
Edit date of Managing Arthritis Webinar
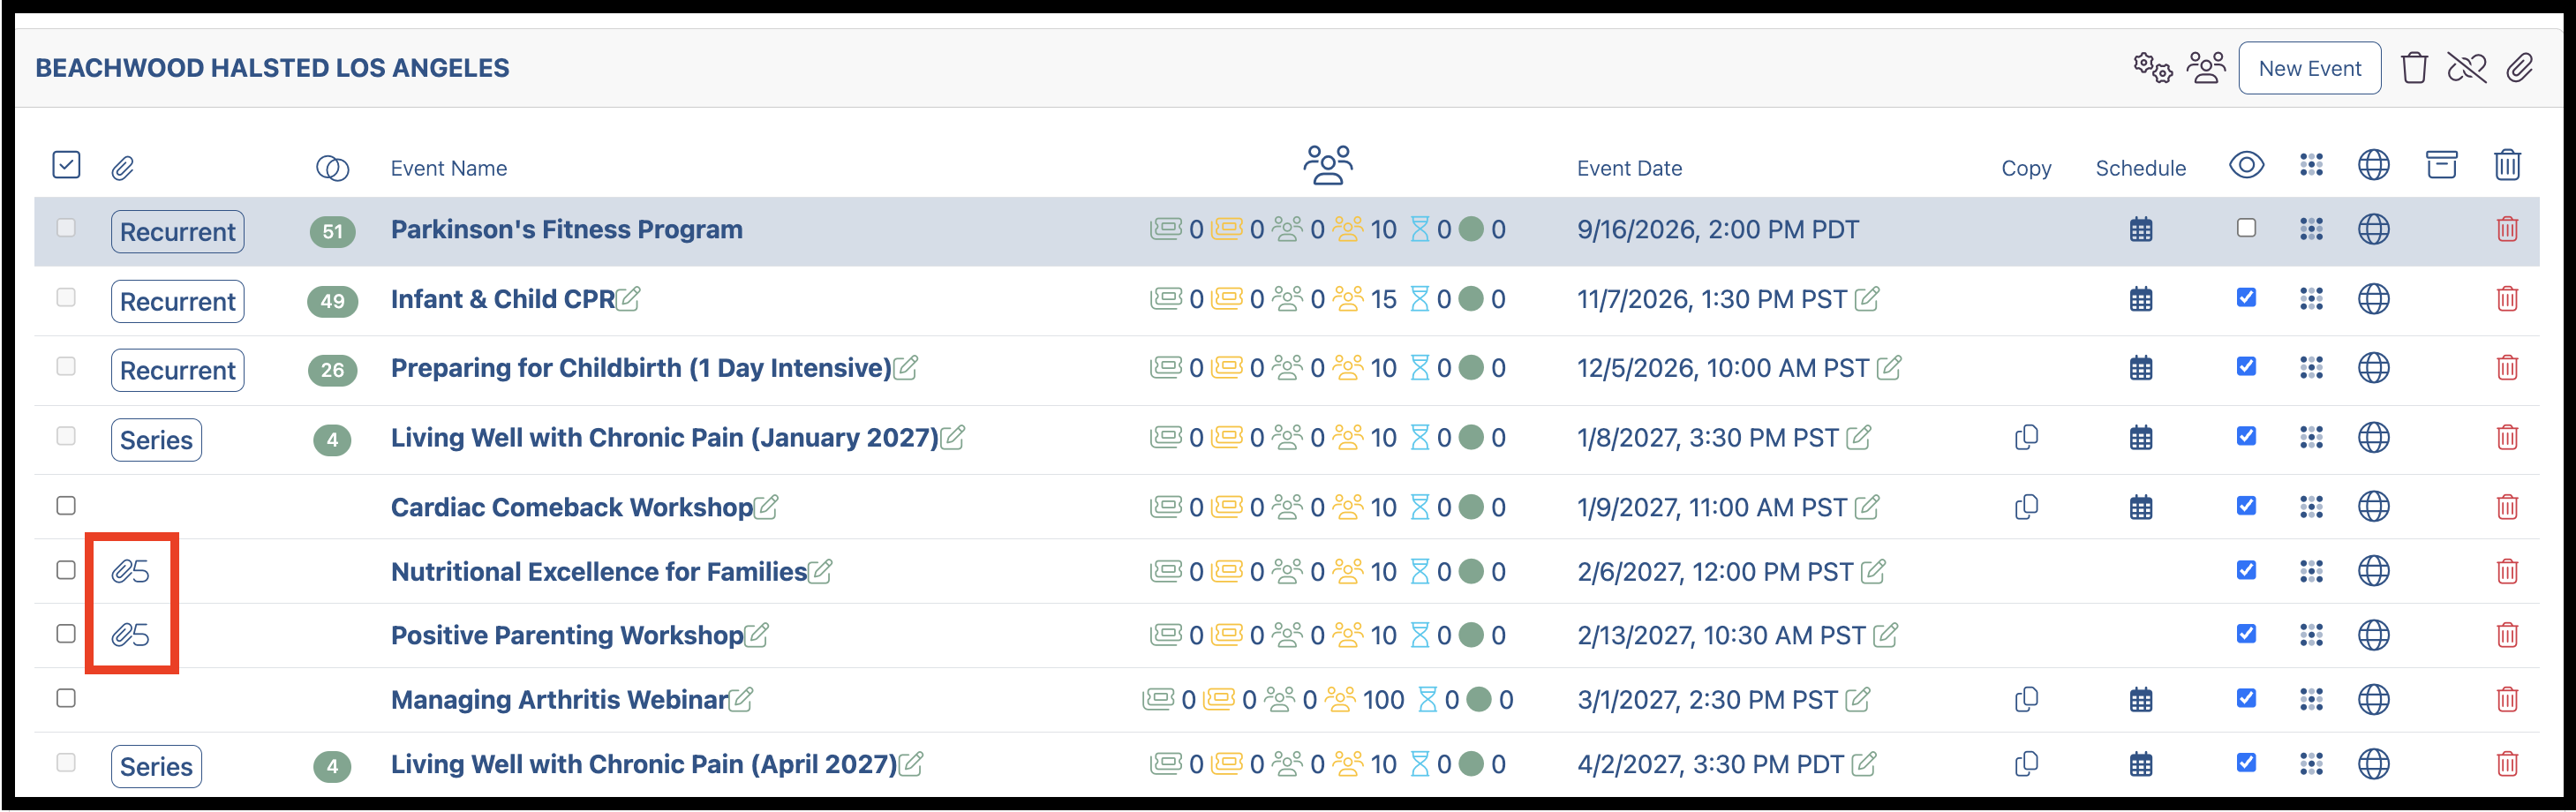coord(1857,699)
